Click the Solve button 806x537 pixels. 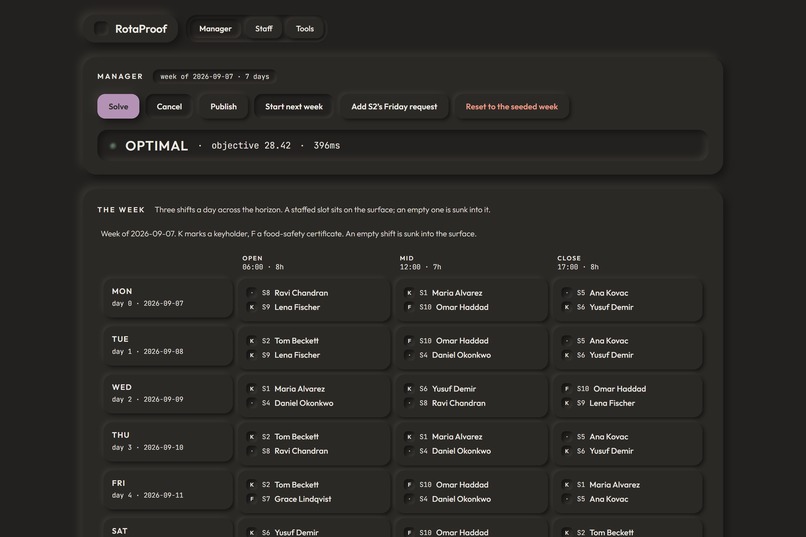(118, 106)
